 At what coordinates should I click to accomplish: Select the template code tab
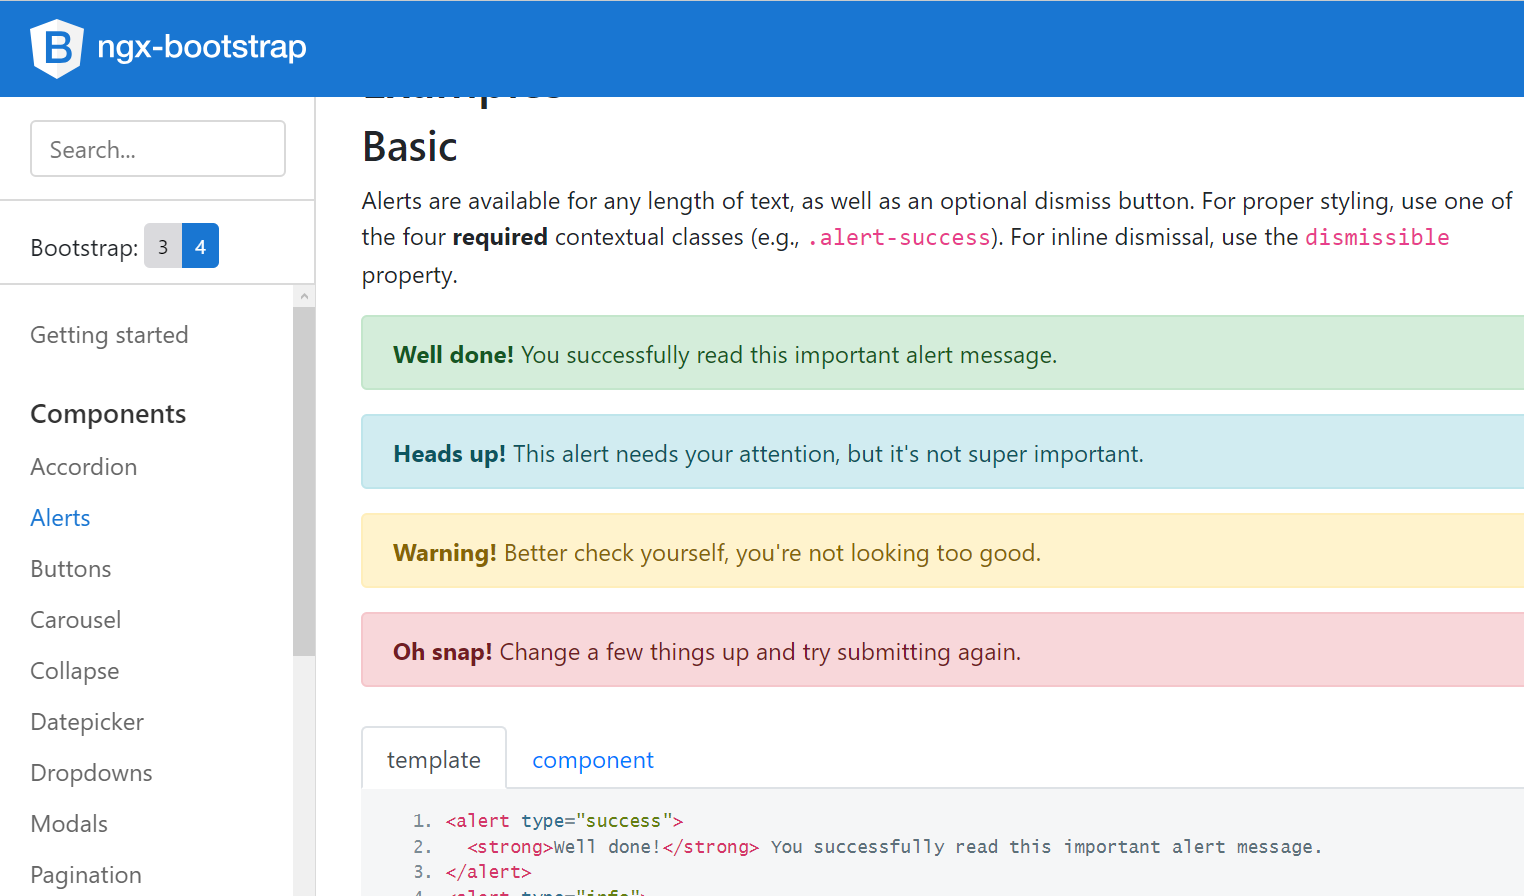tap(434, 759)
